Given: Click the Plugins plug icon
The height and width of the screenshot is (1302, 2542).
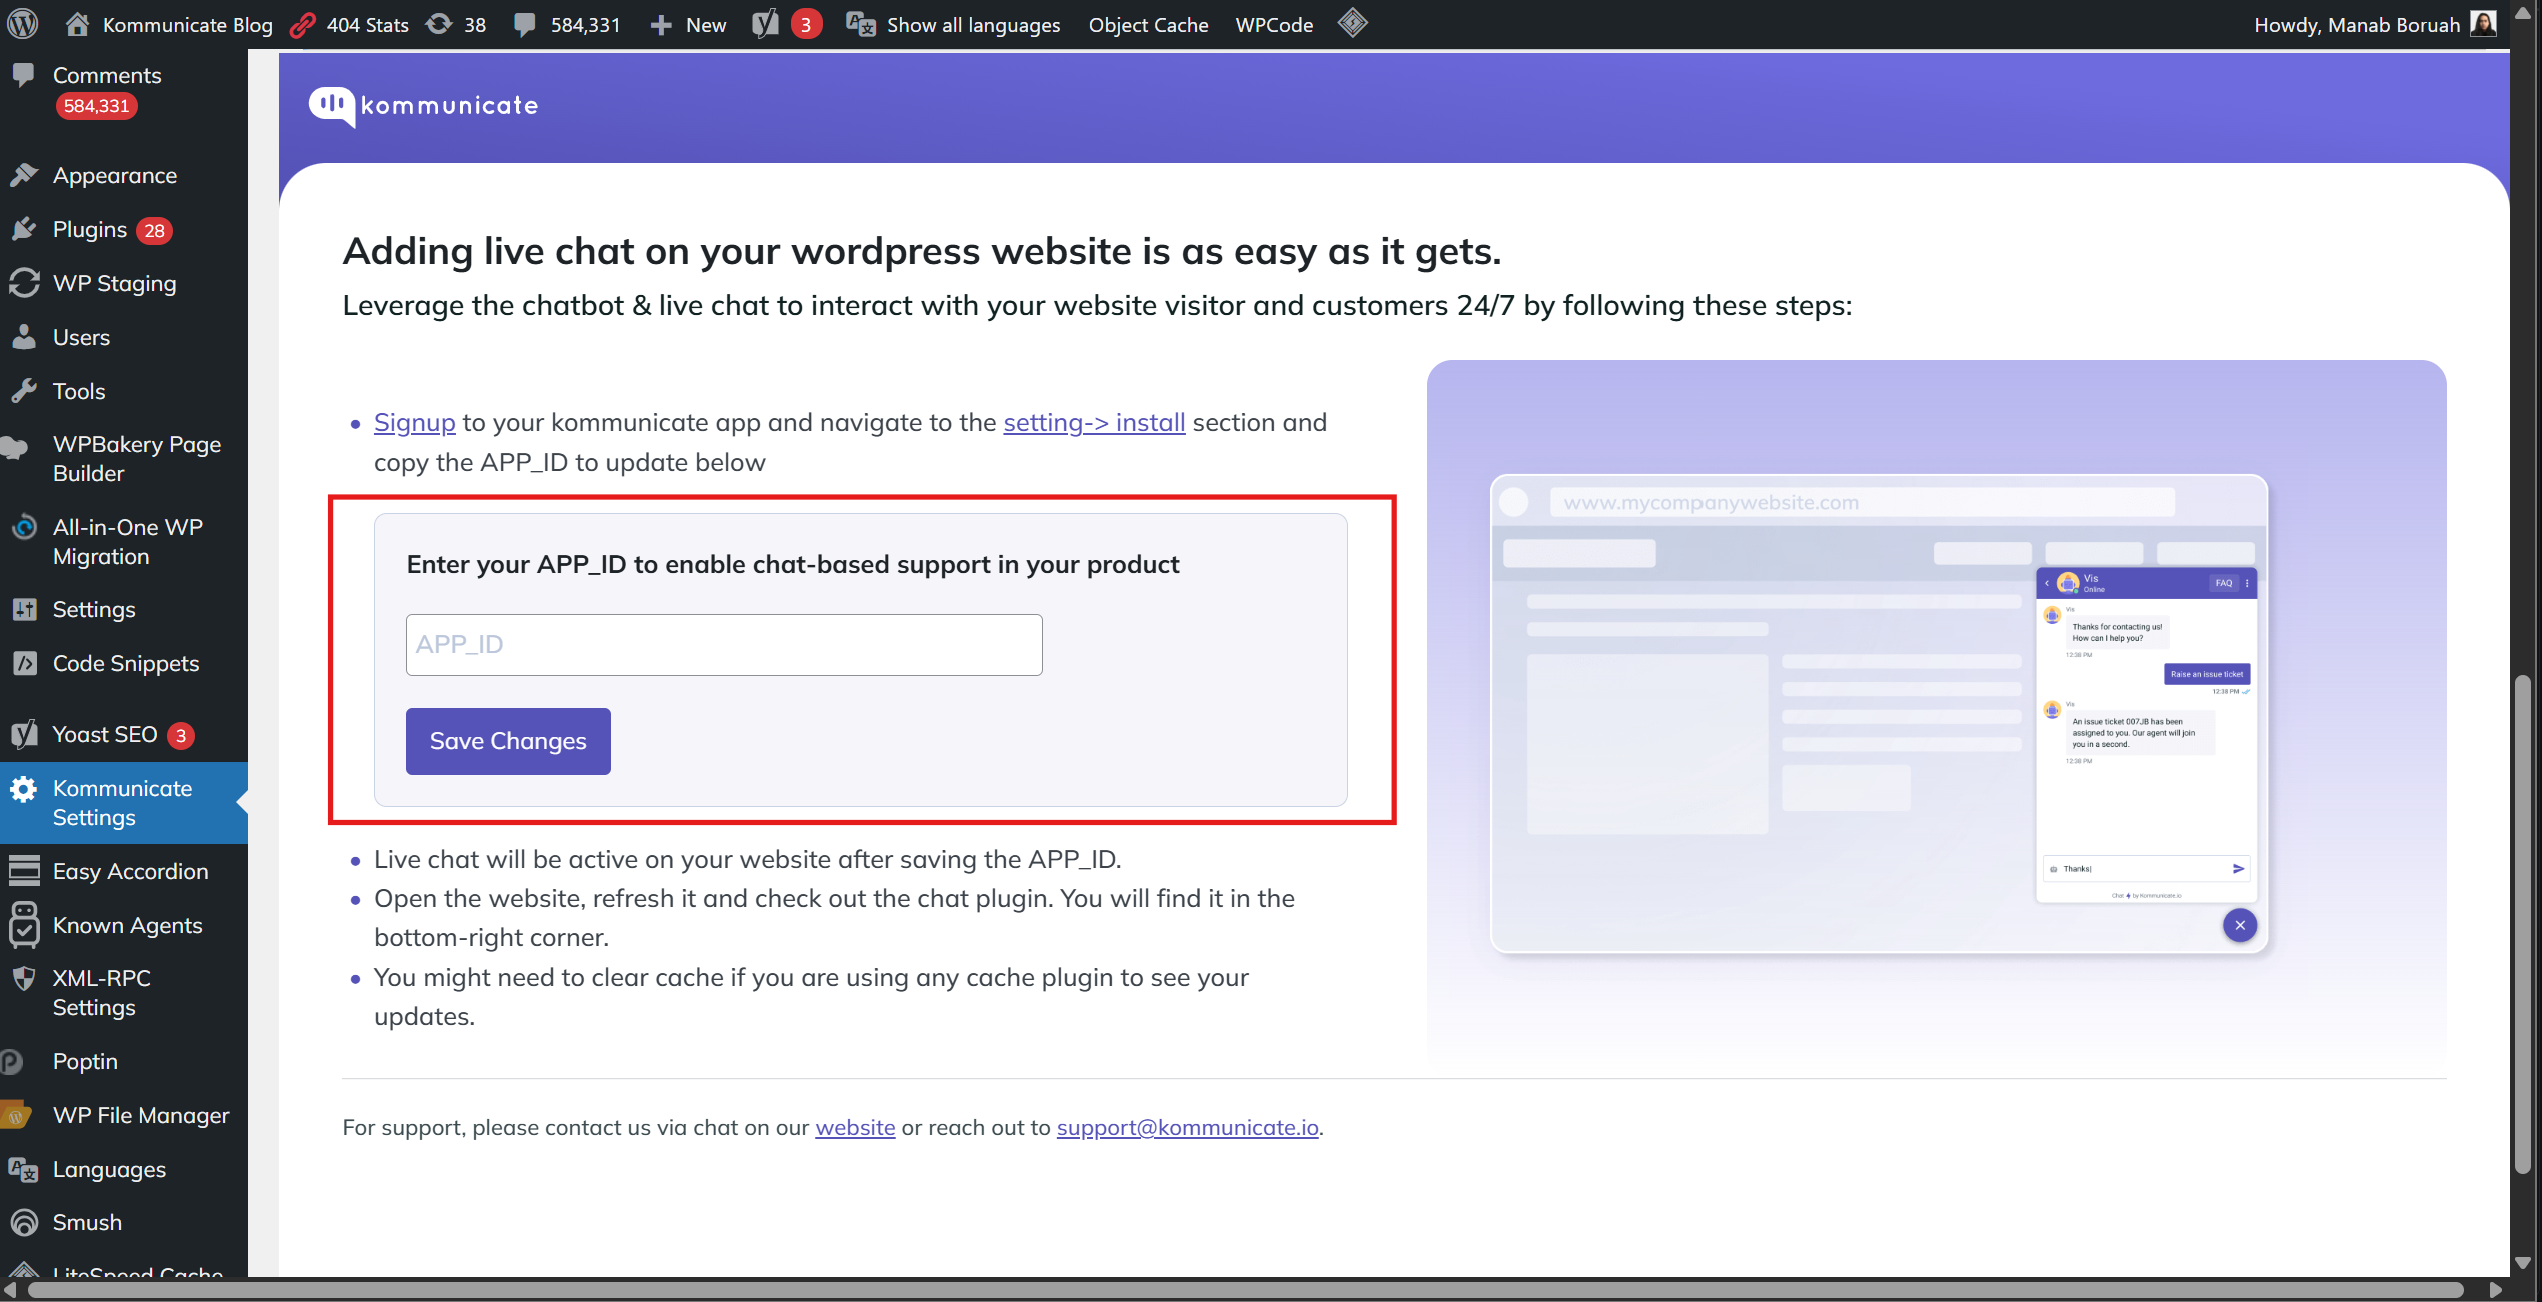Looking at the screenshot, I should point(24,230).
